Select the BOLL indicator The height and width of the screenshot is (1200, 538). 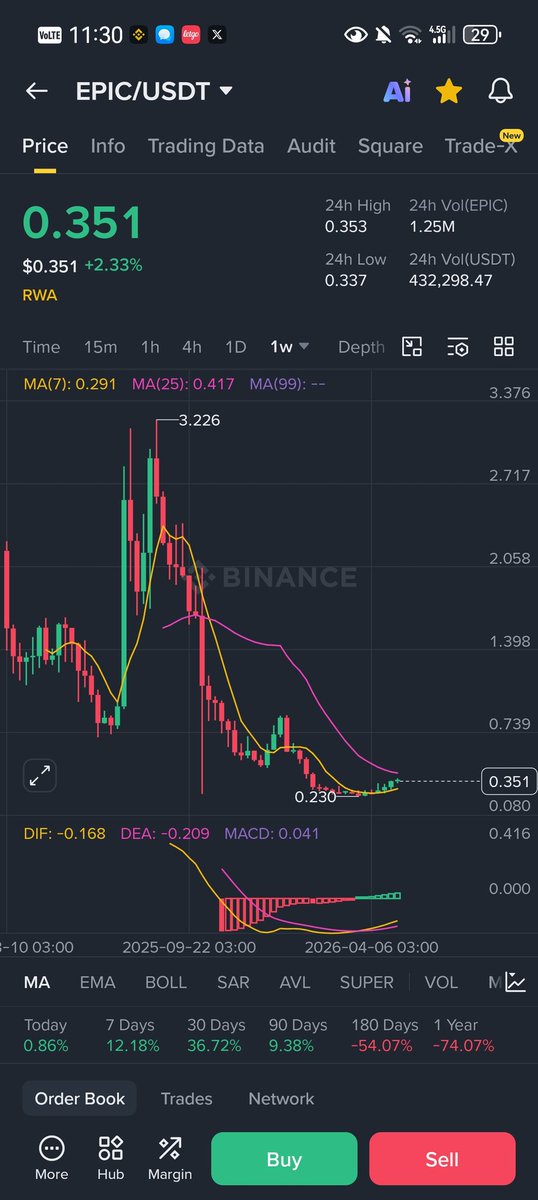(x=166, y=982)
